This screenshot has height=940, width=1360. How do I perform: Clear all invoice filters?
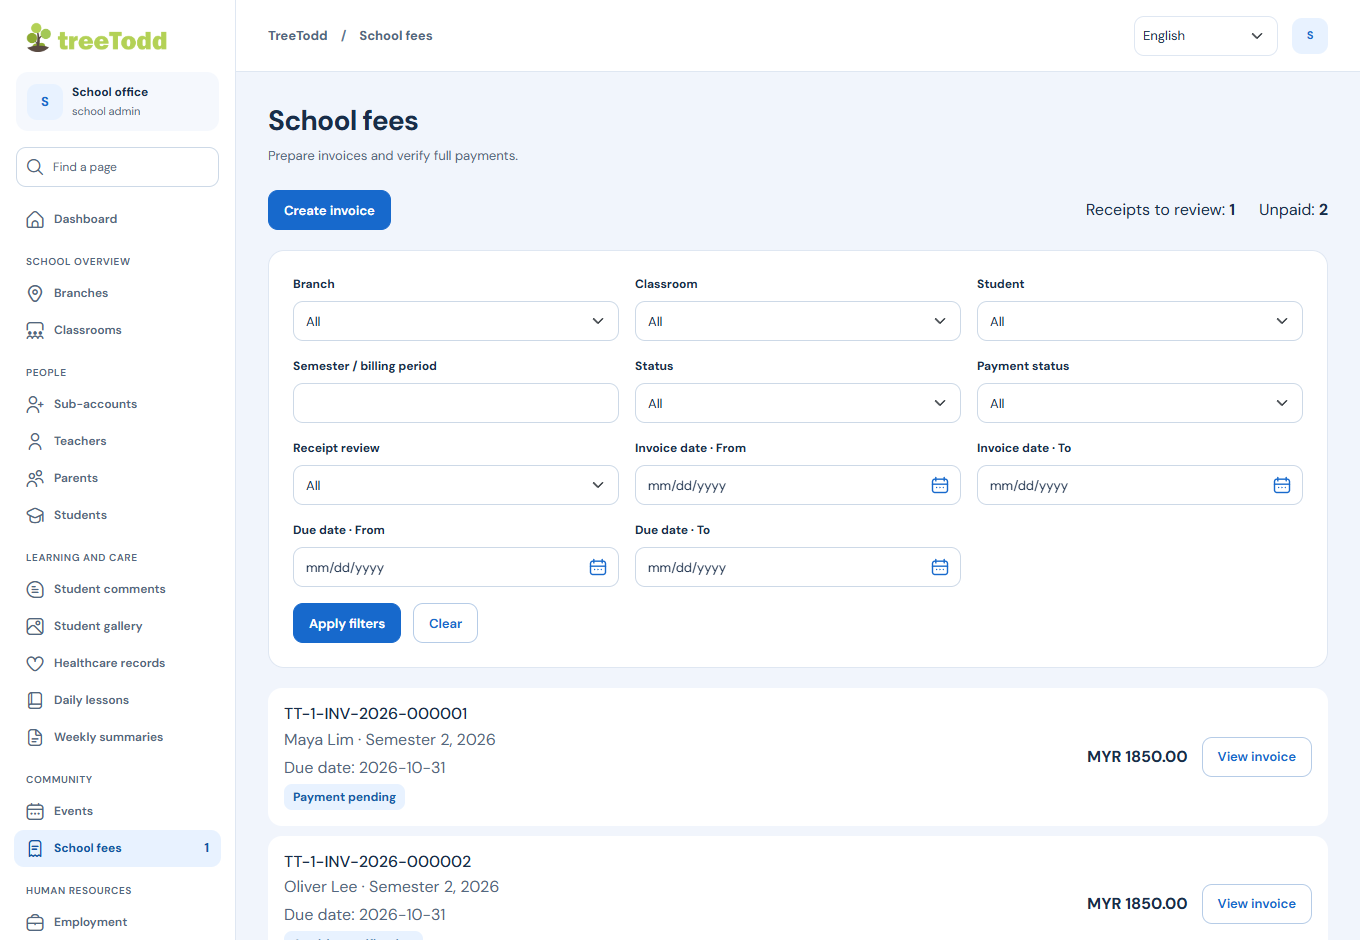pyautogui.click(x=445, y=623)
